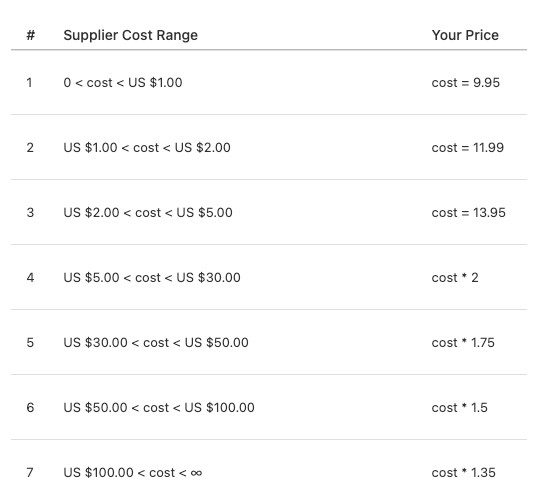This screenshot has height=504, width=537.
Task: Click the cost * 1.75 price formula
Action: coord(463,343)
